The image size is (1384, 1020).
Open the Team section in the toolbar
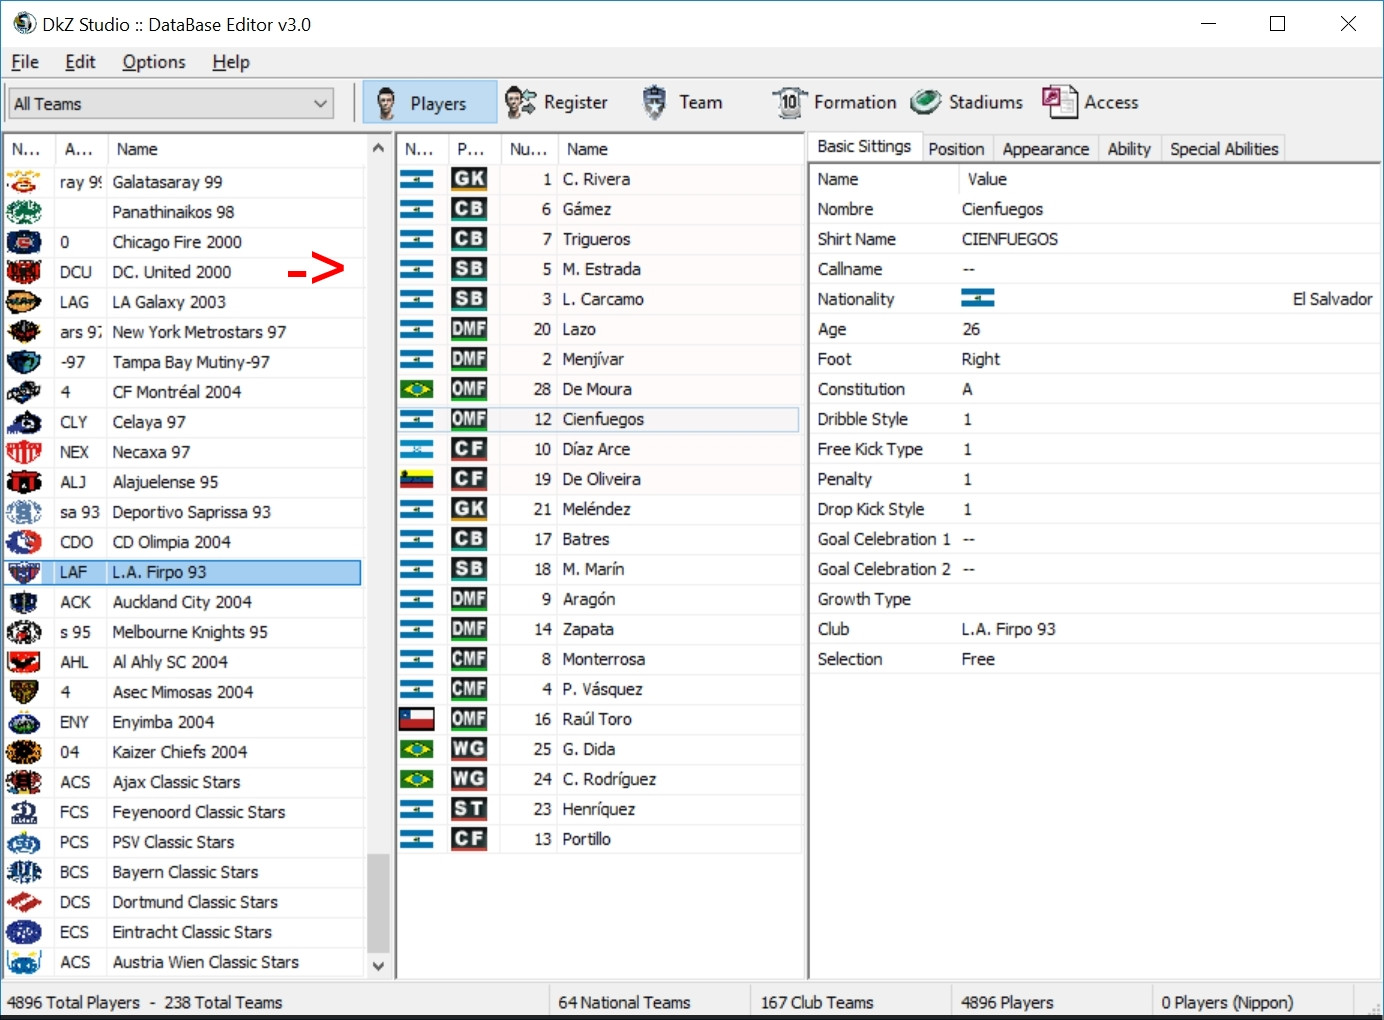[x=682, y=102]
